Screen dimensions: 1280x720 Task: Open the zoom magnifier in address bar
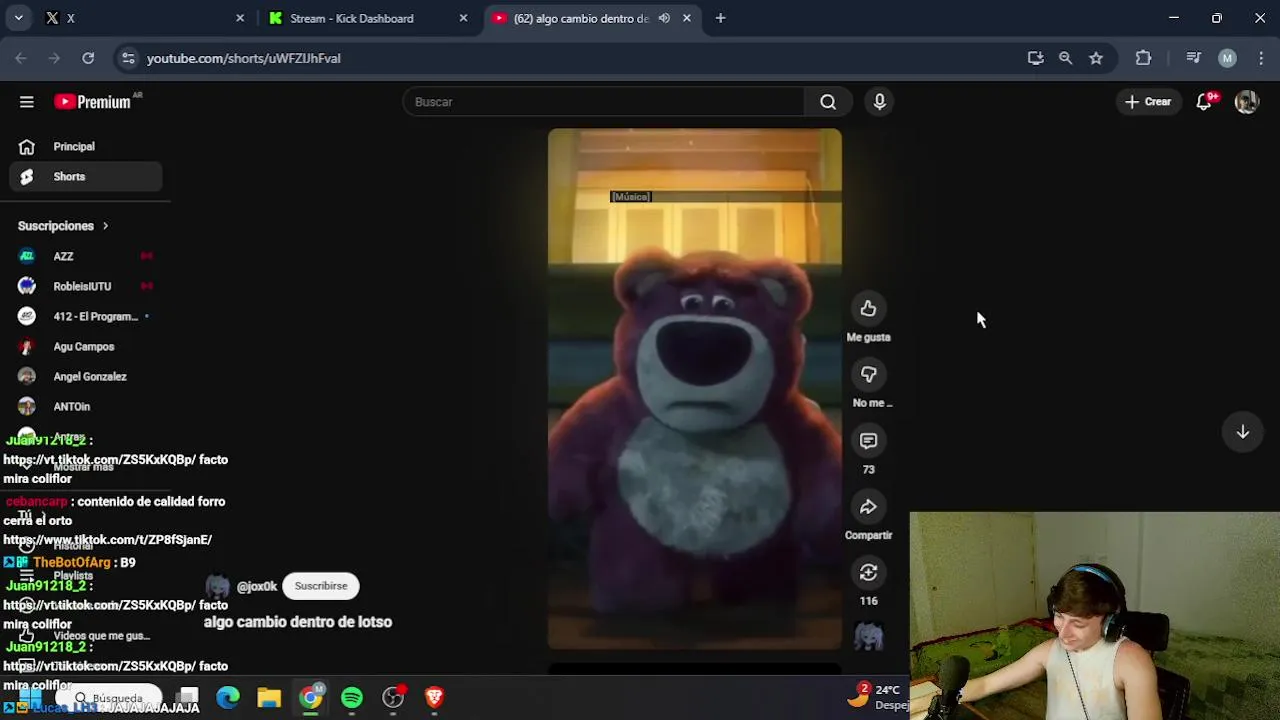pyautogui.click(x=1065, y=58)
